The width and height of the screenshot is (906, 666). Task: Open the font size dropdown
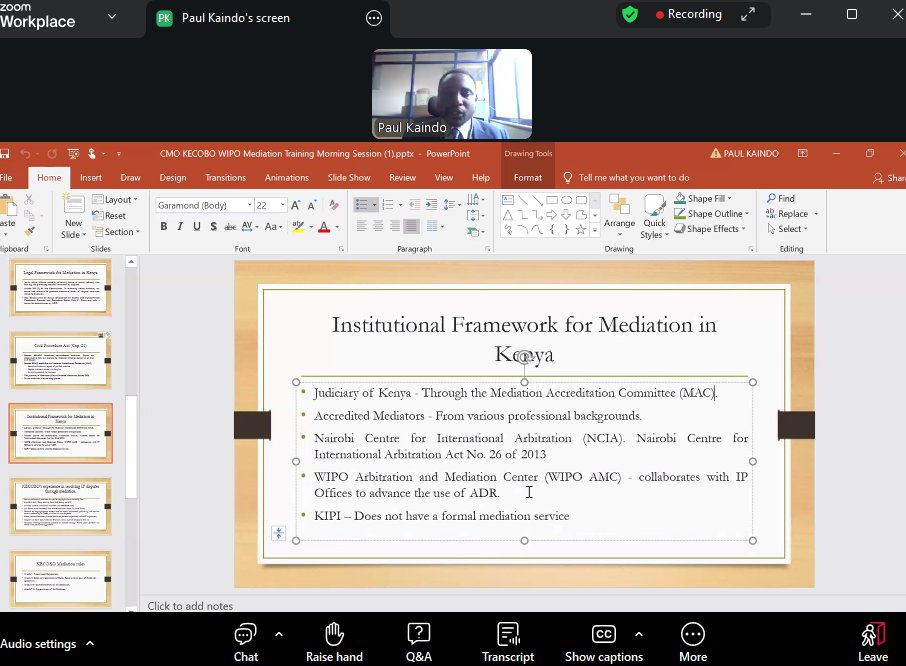pos(283,205)
